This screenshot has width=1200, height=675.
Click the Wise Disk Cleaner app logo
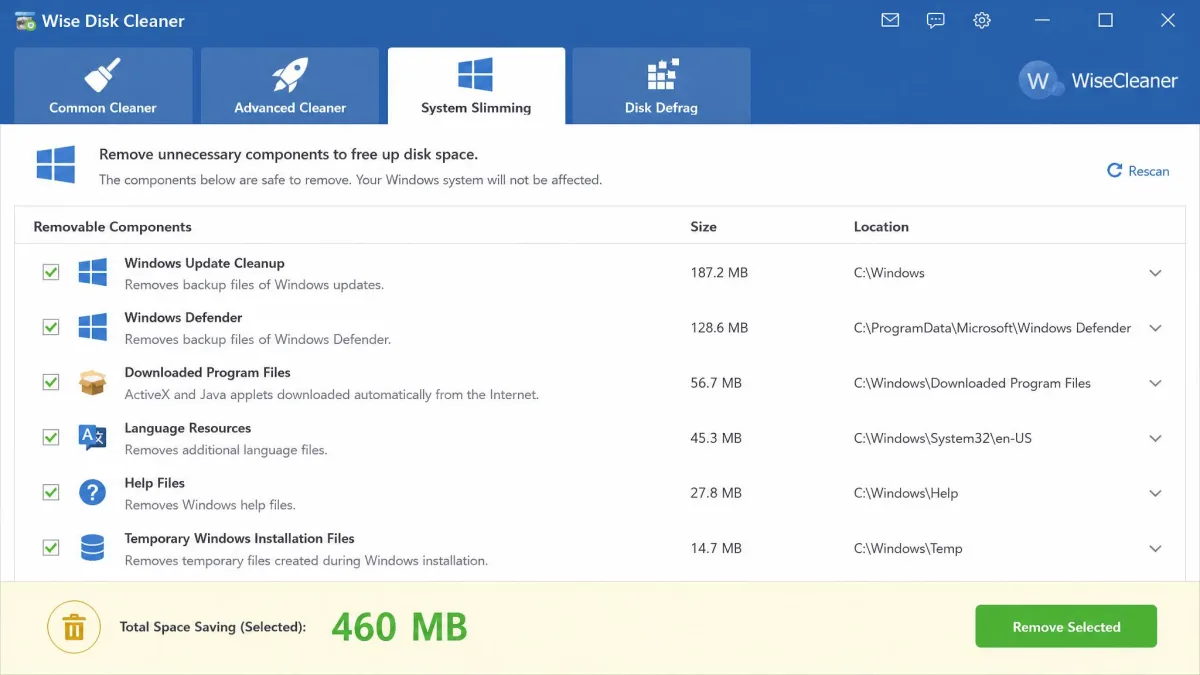click(x=25, y=20)
